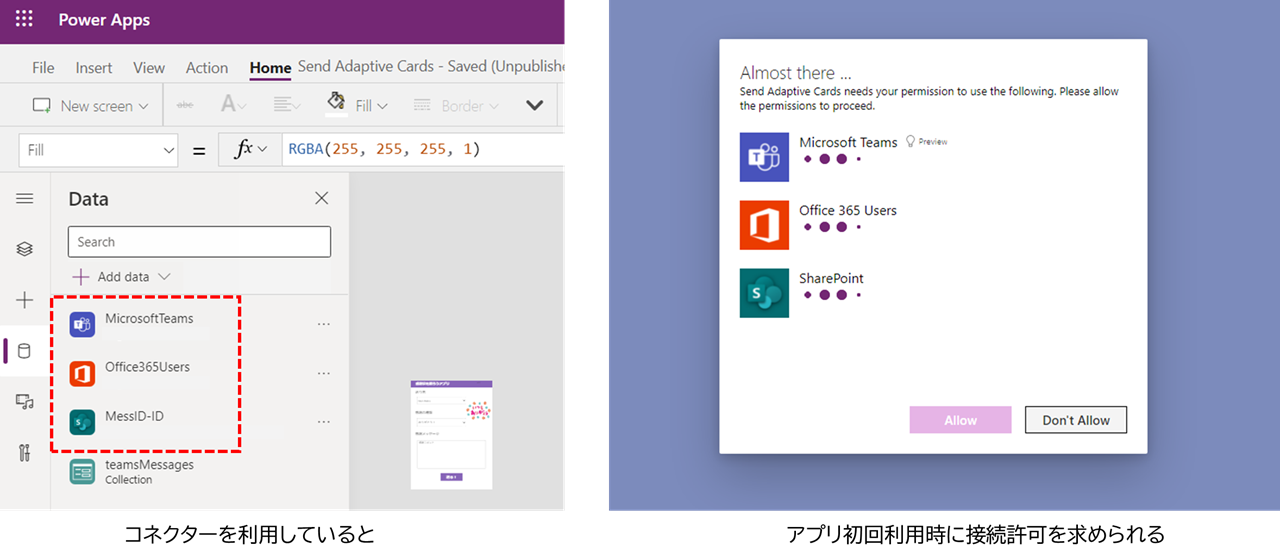This screenshot has width=1280, height=558.
Task: Select the MessID-ID SharePoint list icon
Action: (82, 422)
